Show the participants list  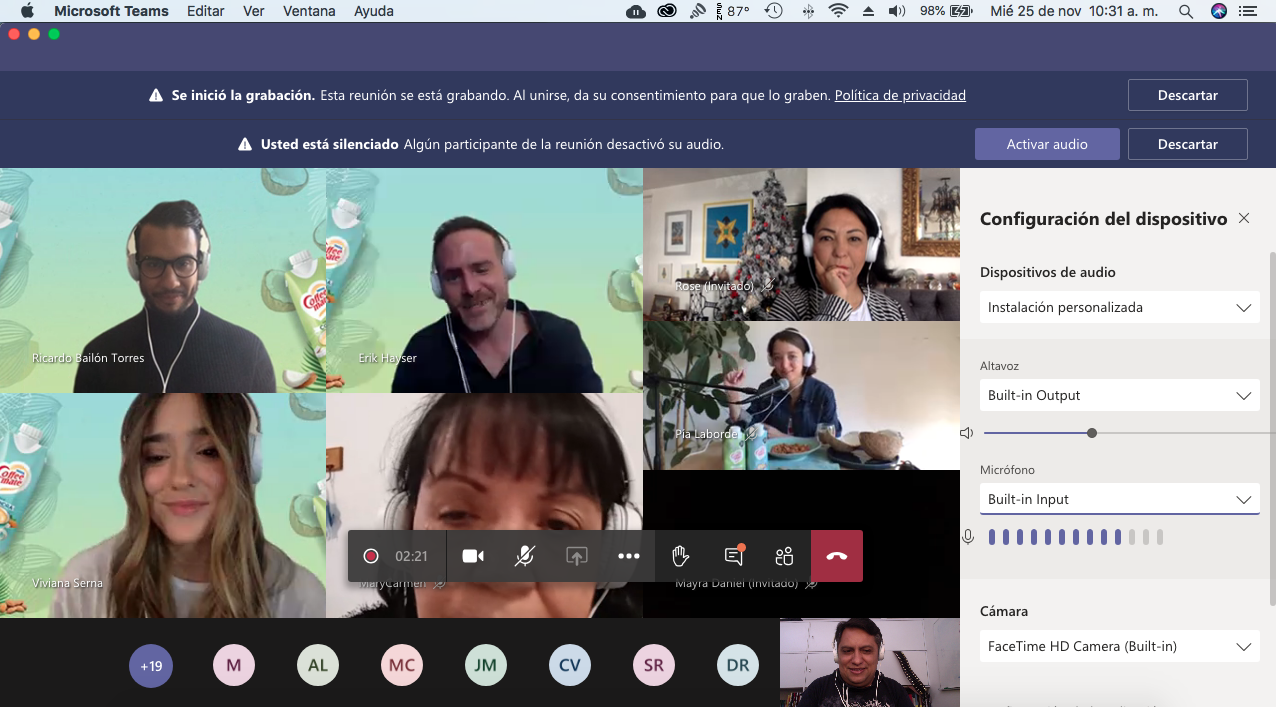784,556
